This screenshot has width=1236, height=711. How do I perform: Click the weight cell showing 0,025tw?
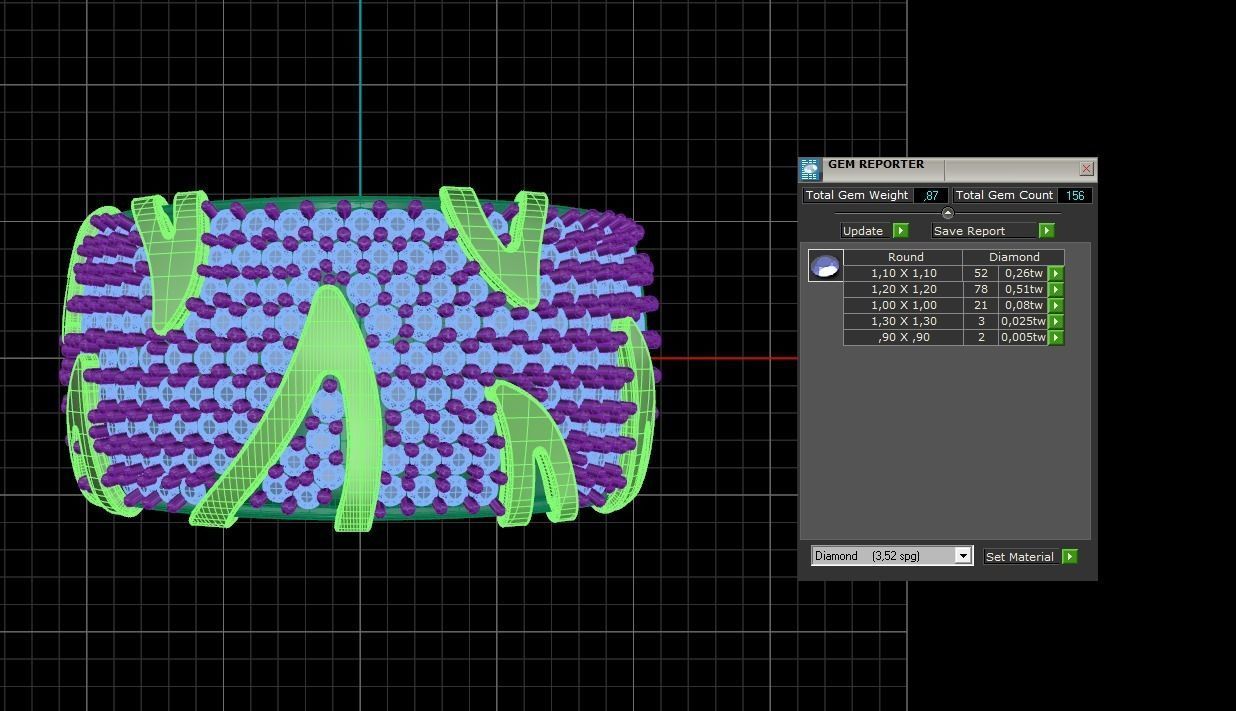pos(1024,321)
